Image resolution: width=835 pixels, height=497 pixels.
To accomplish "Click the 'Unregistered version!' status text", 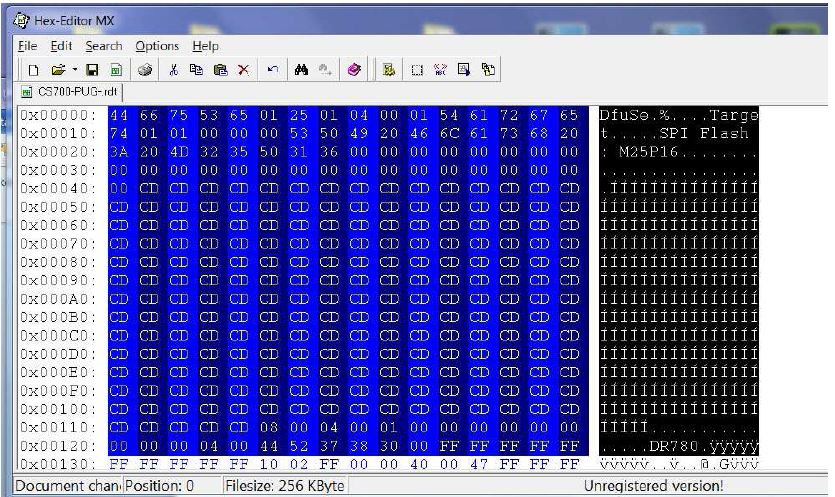I will tap(653, 486).
